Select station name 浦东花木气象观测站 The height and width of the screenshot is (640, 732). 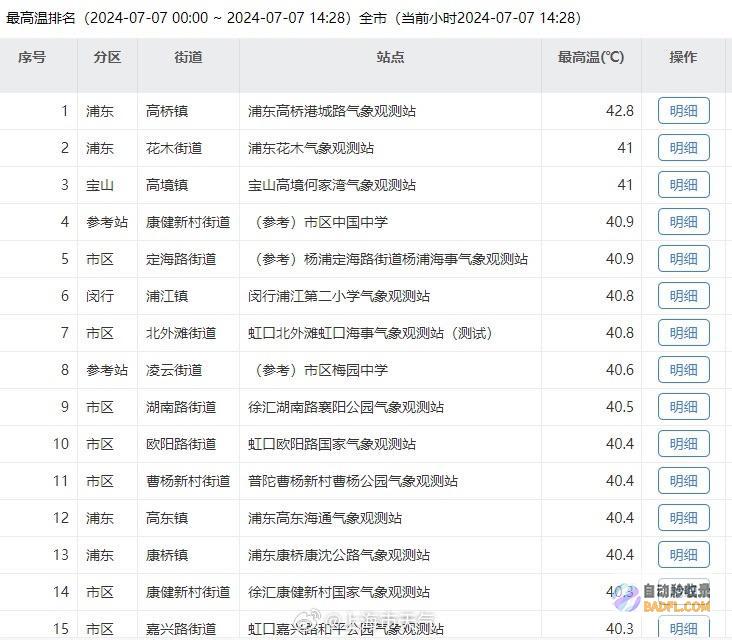(311, 148)
